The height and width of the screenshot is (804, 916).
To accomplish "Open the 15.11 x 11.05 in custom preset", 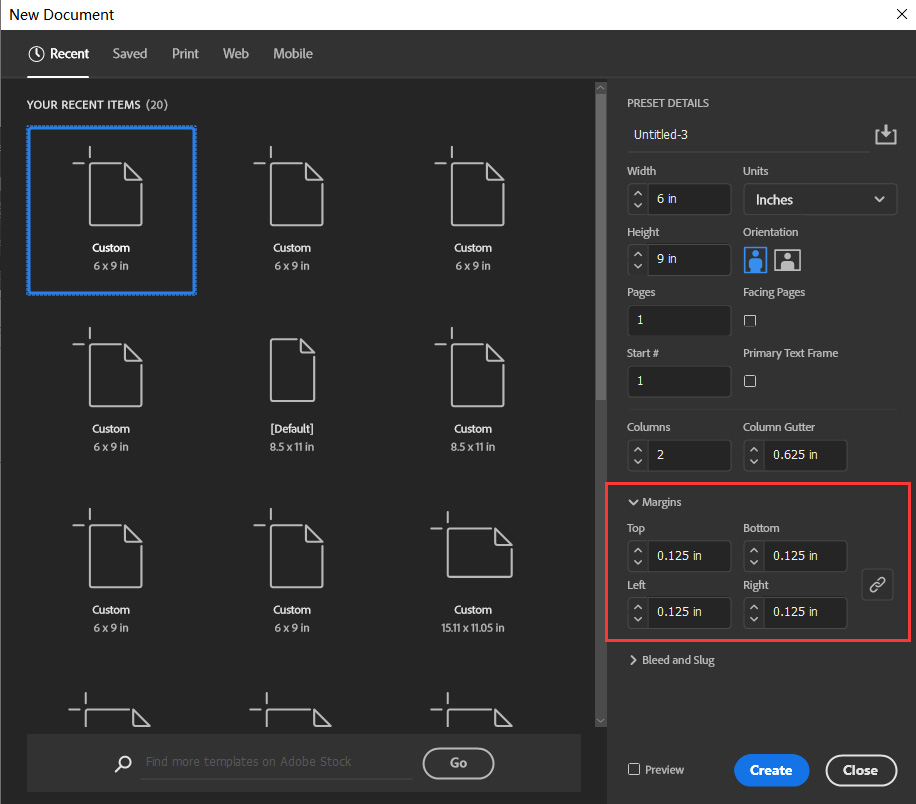I will [473, 573].
